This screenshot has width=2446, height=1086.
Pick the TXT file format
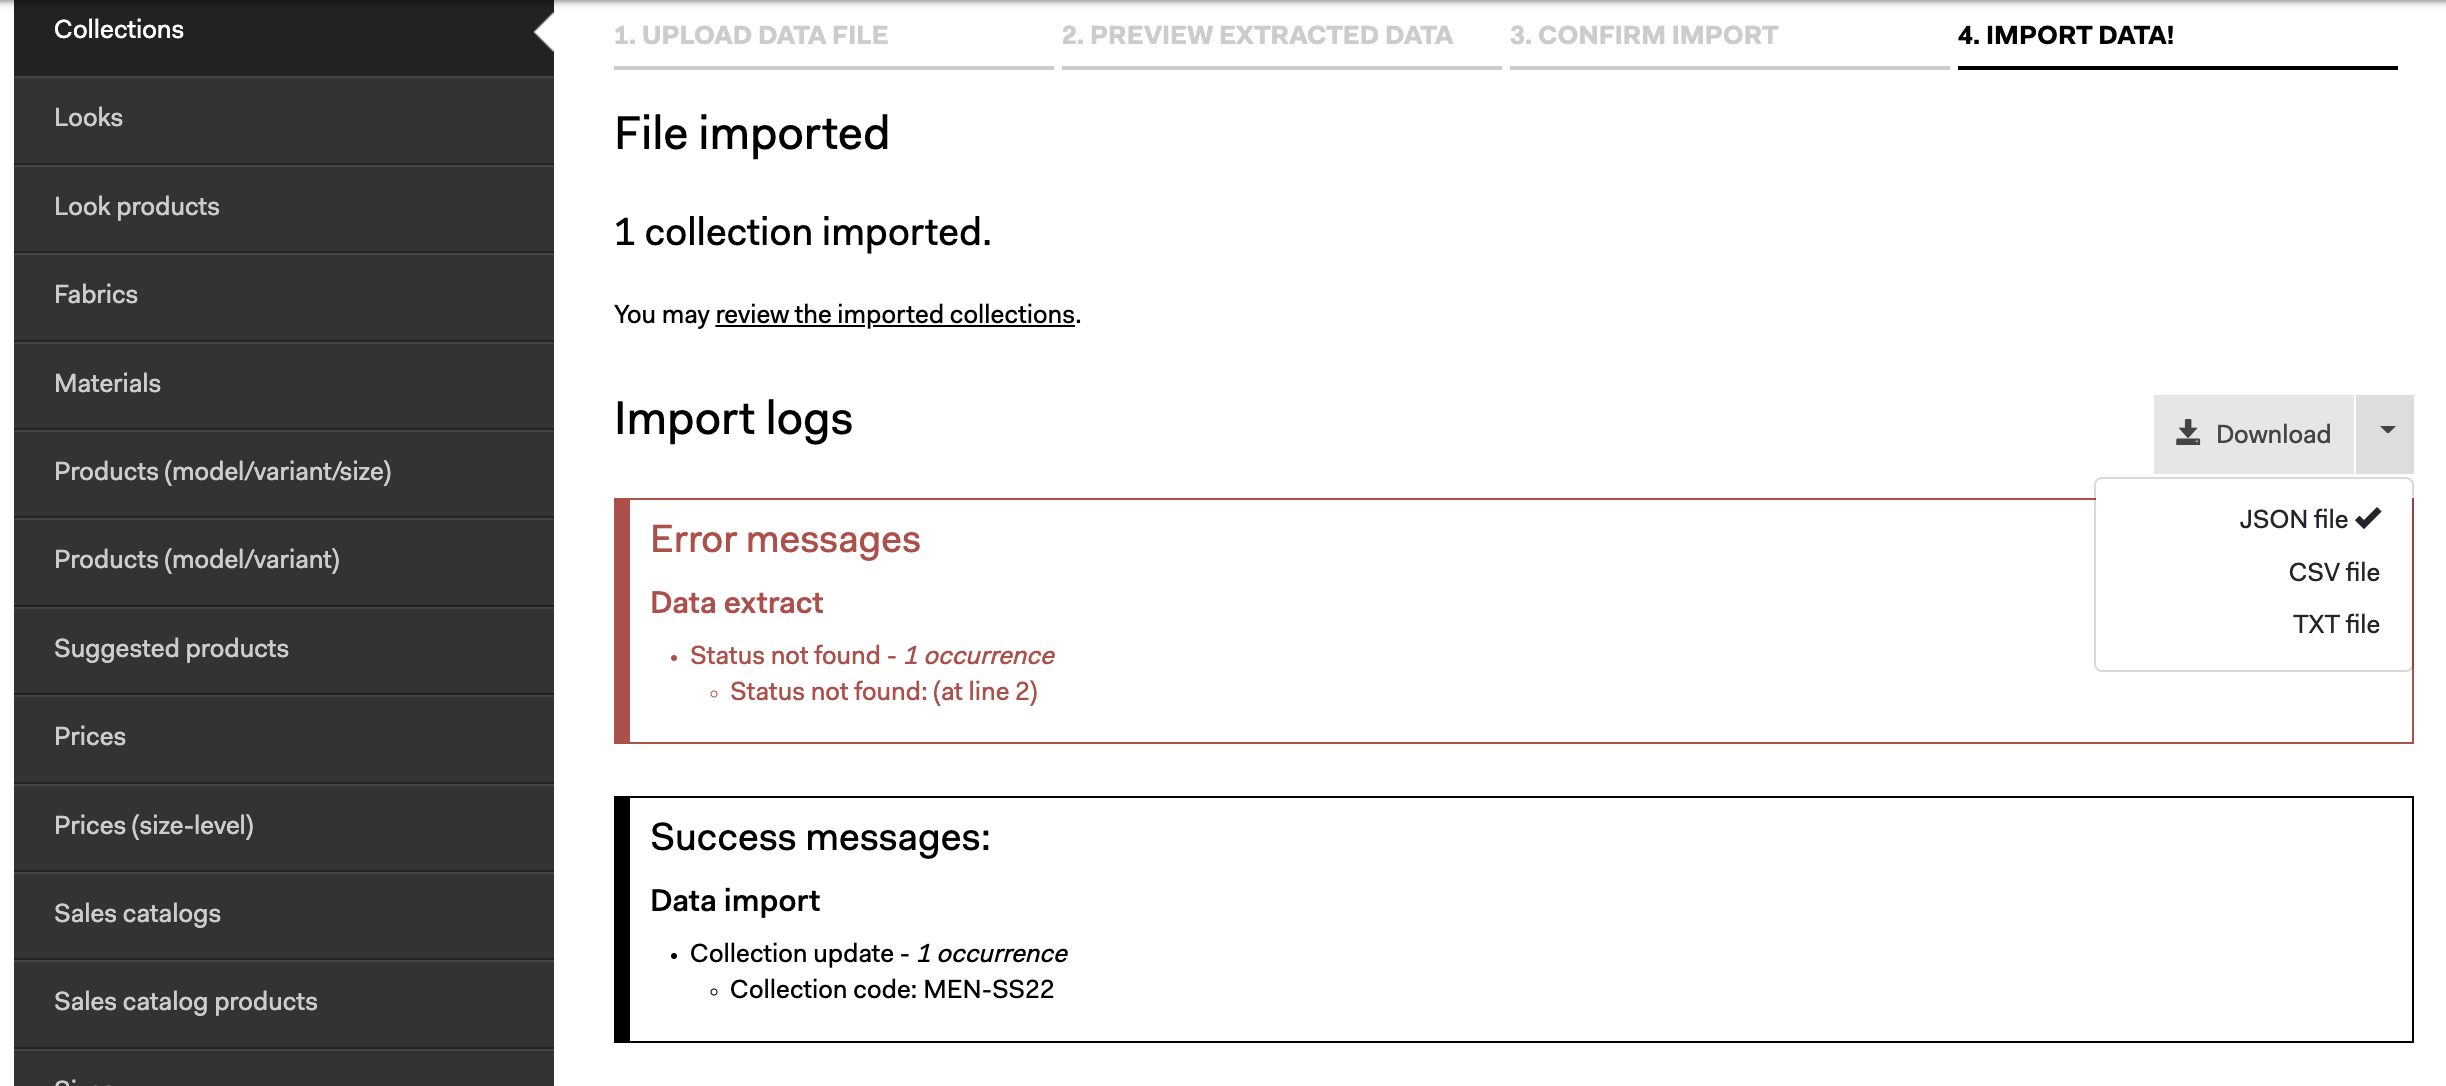(x=2335, y=624)
